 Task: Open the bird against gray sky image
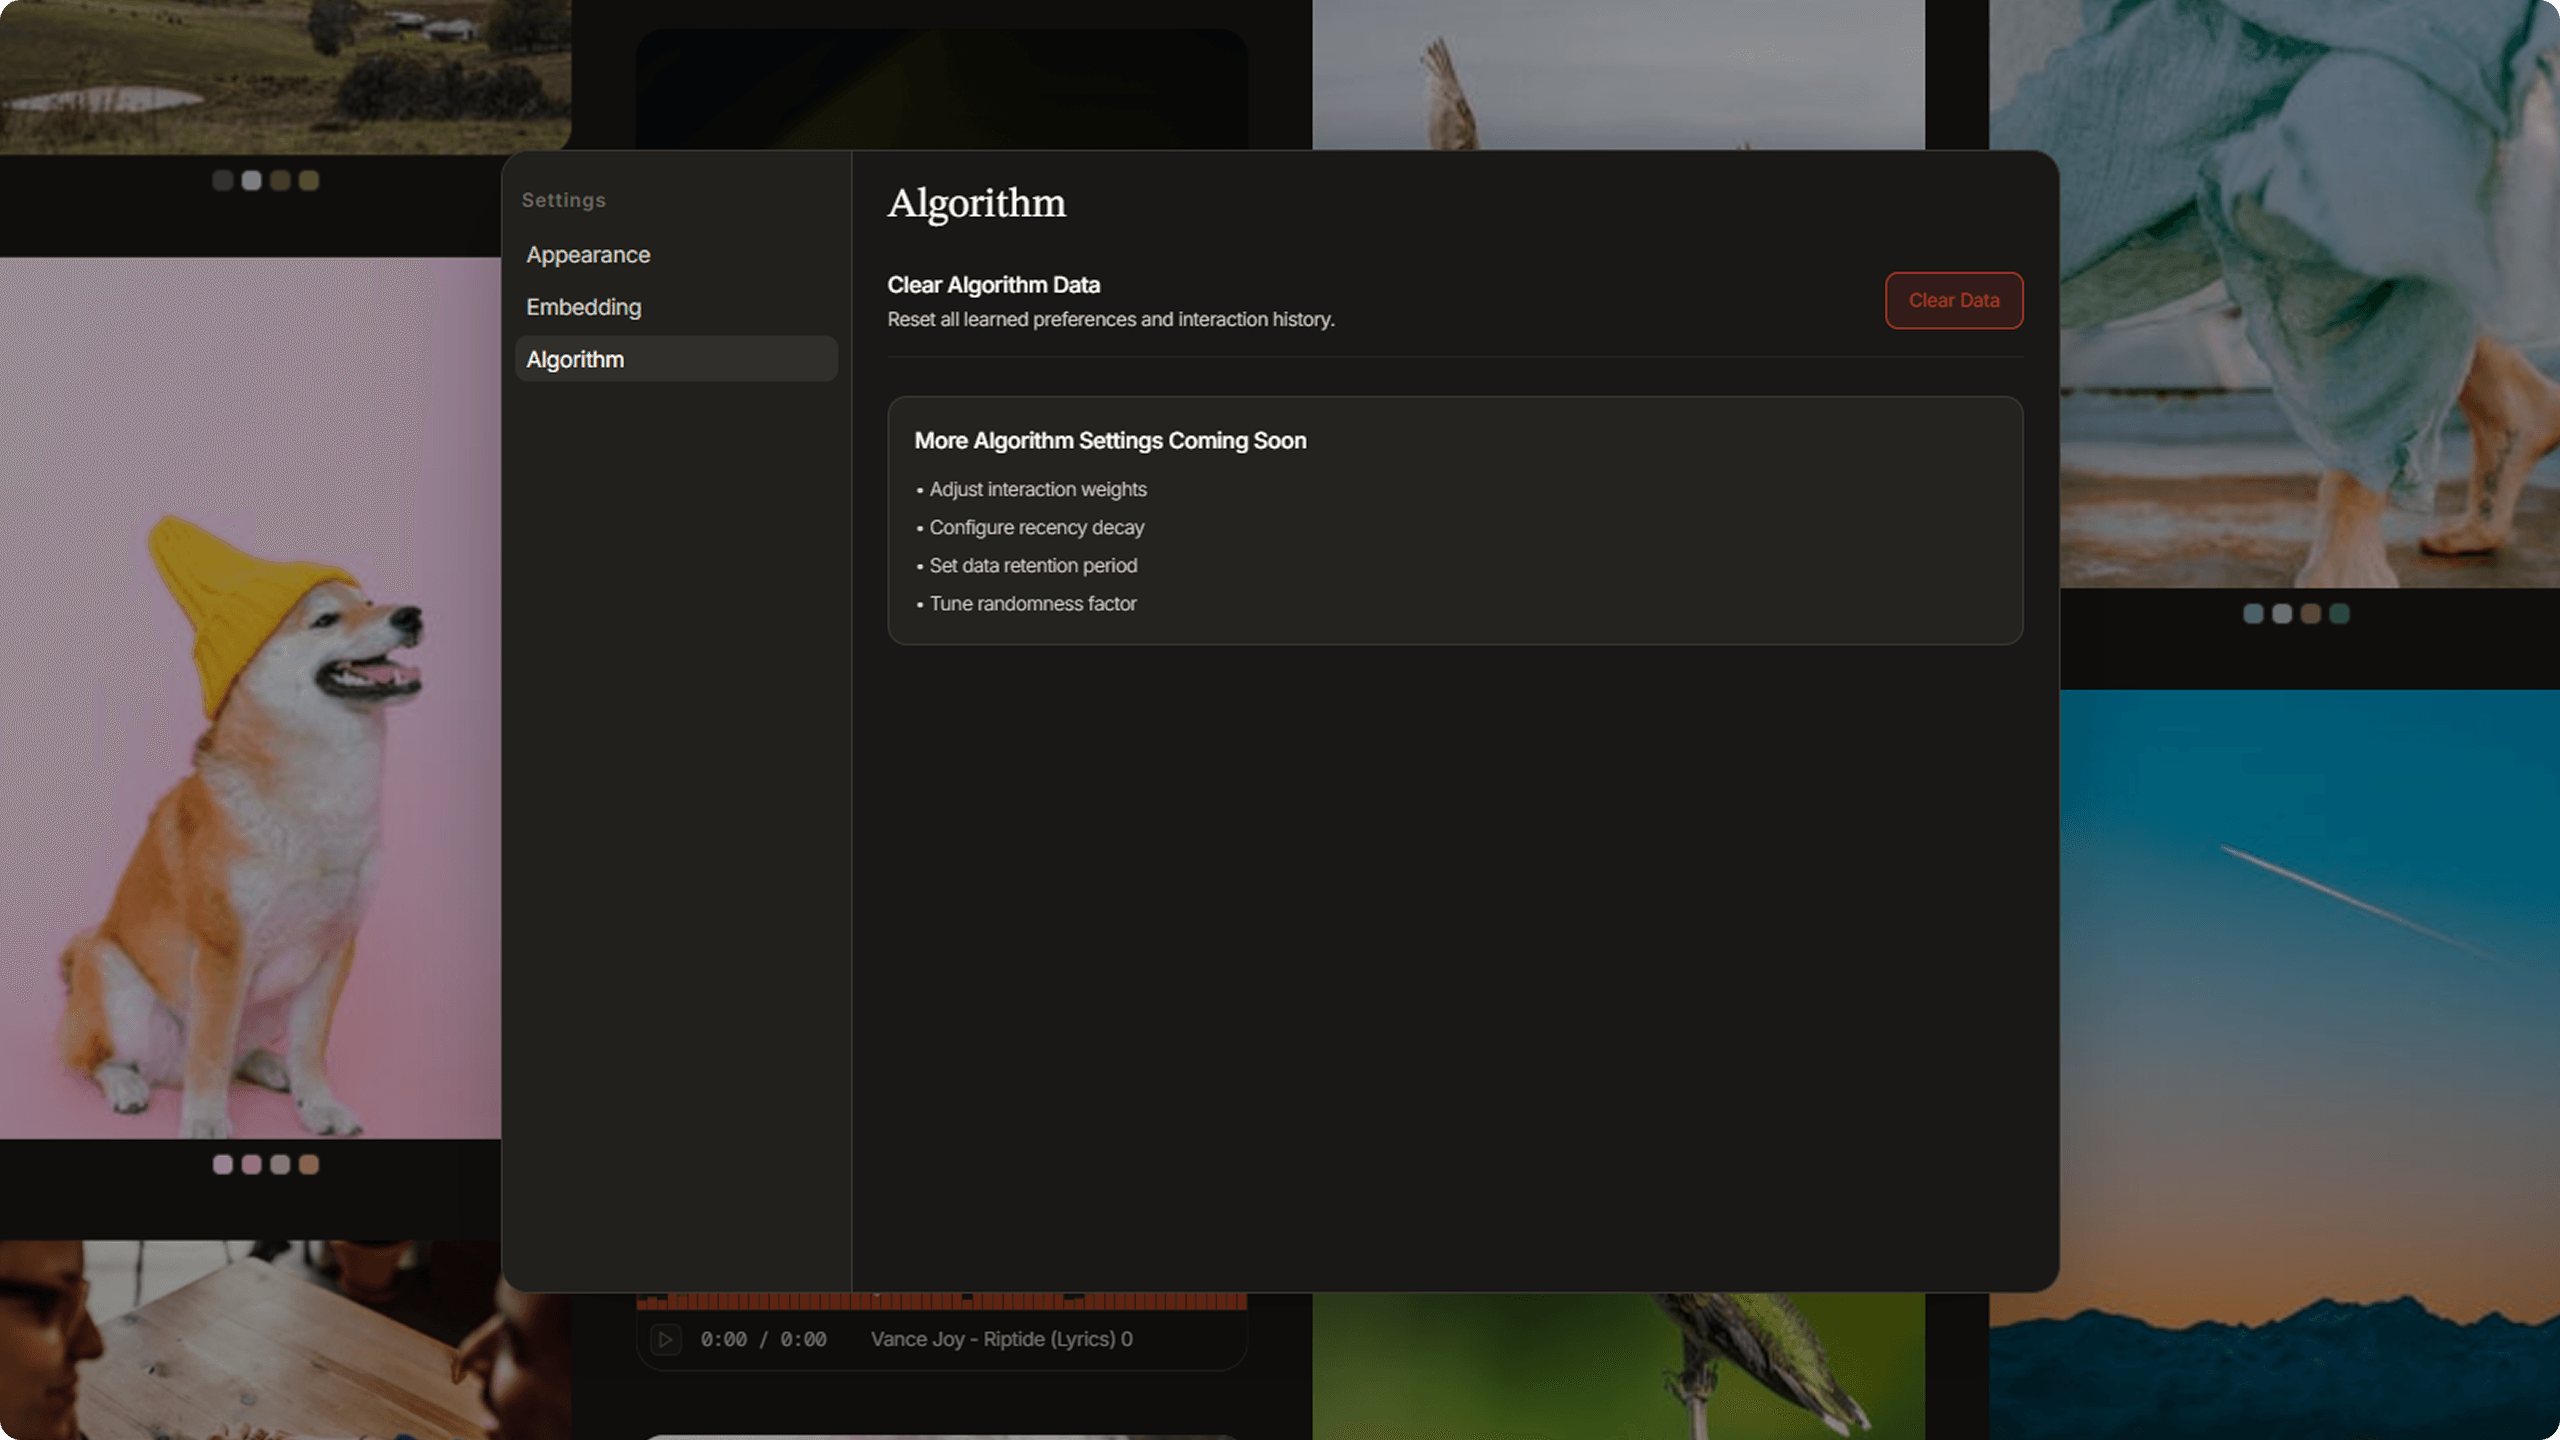(x=1618, y=75)
